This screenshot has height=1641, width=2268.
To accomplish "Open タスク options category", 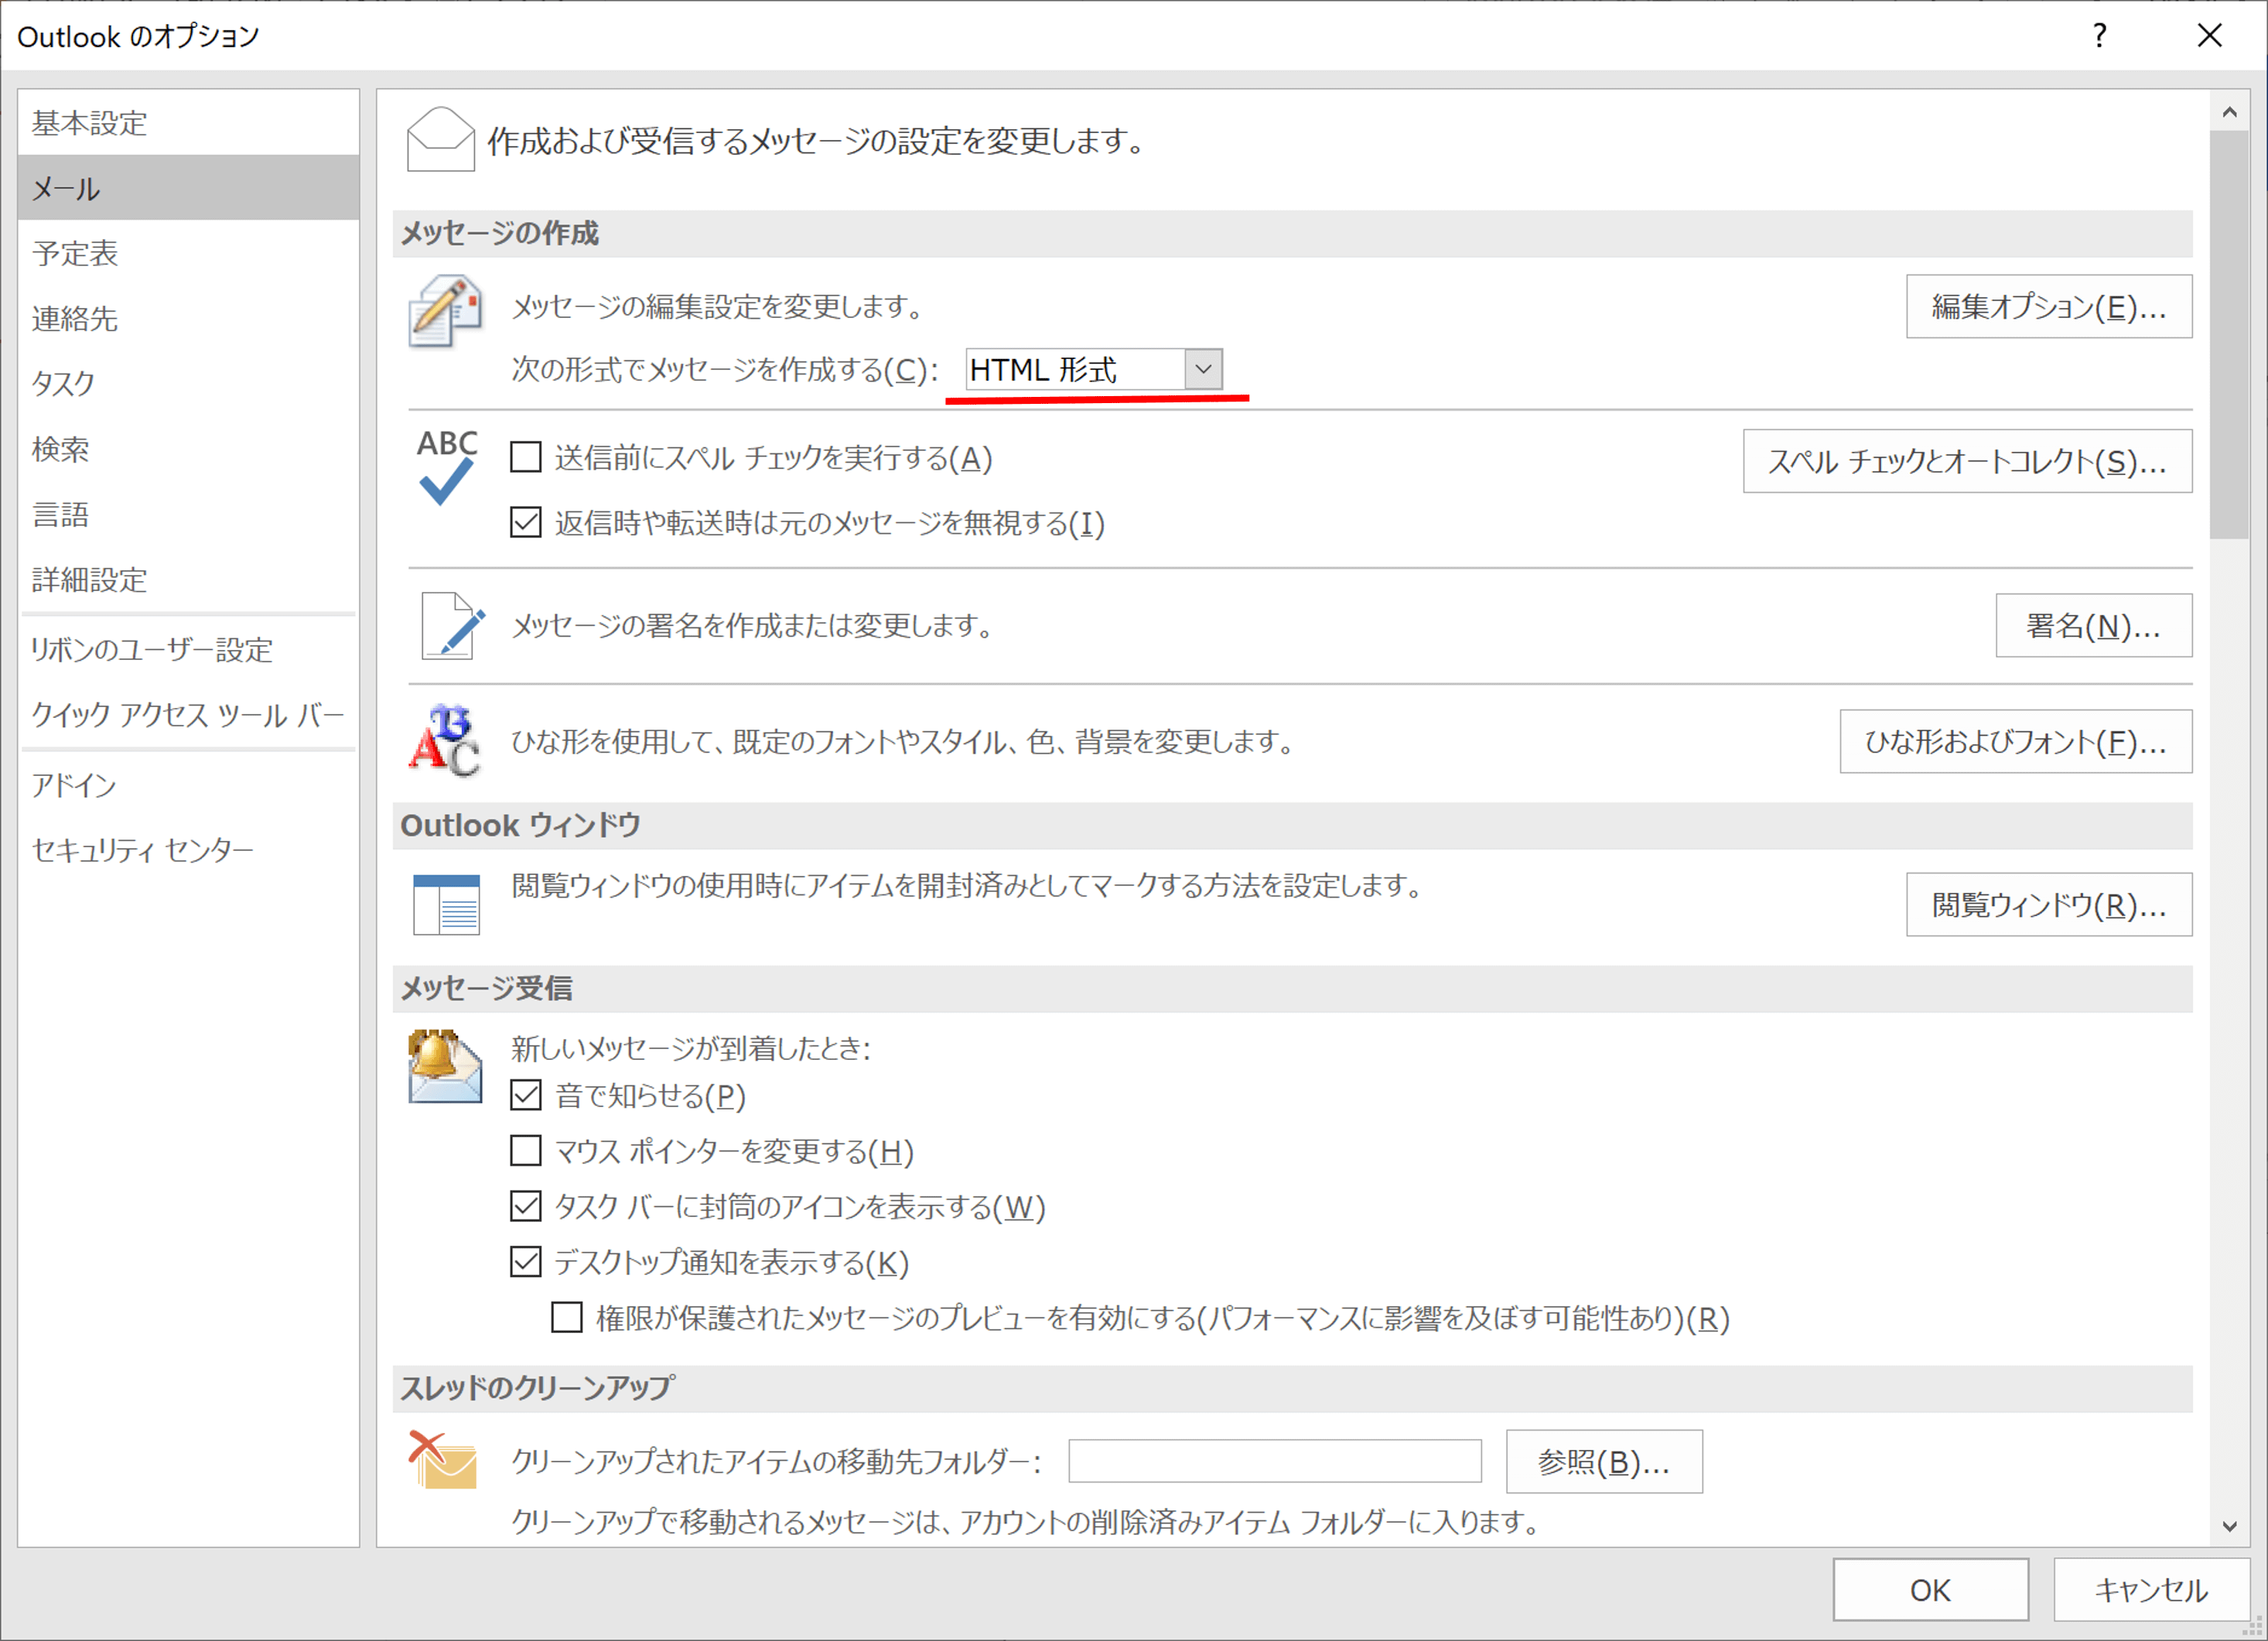I will [x=188, y=383].
